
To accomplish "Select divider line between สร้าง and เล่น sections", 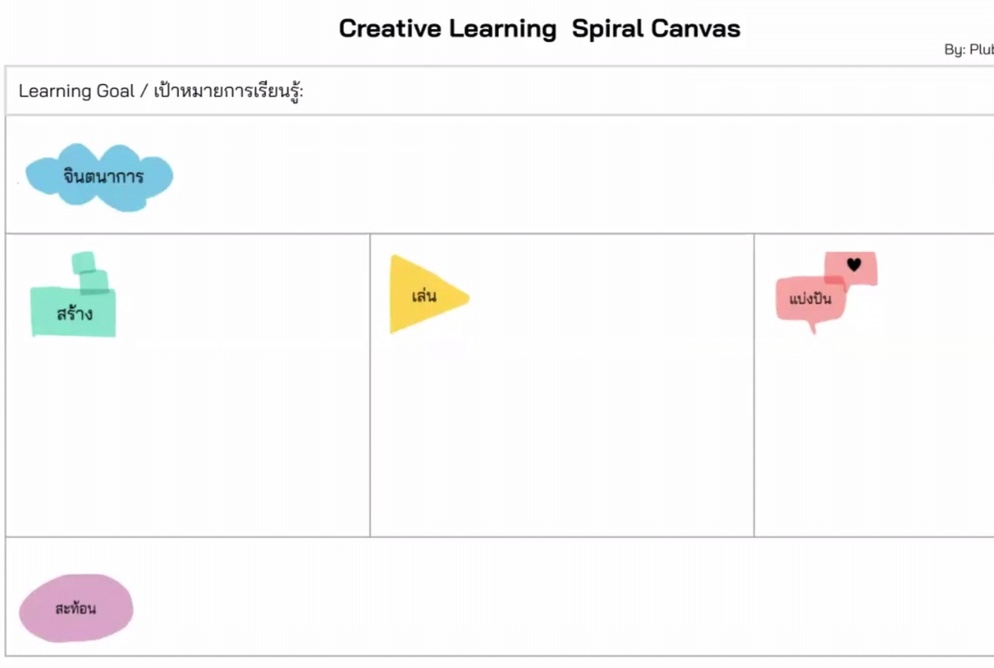I will pos(370,385).
